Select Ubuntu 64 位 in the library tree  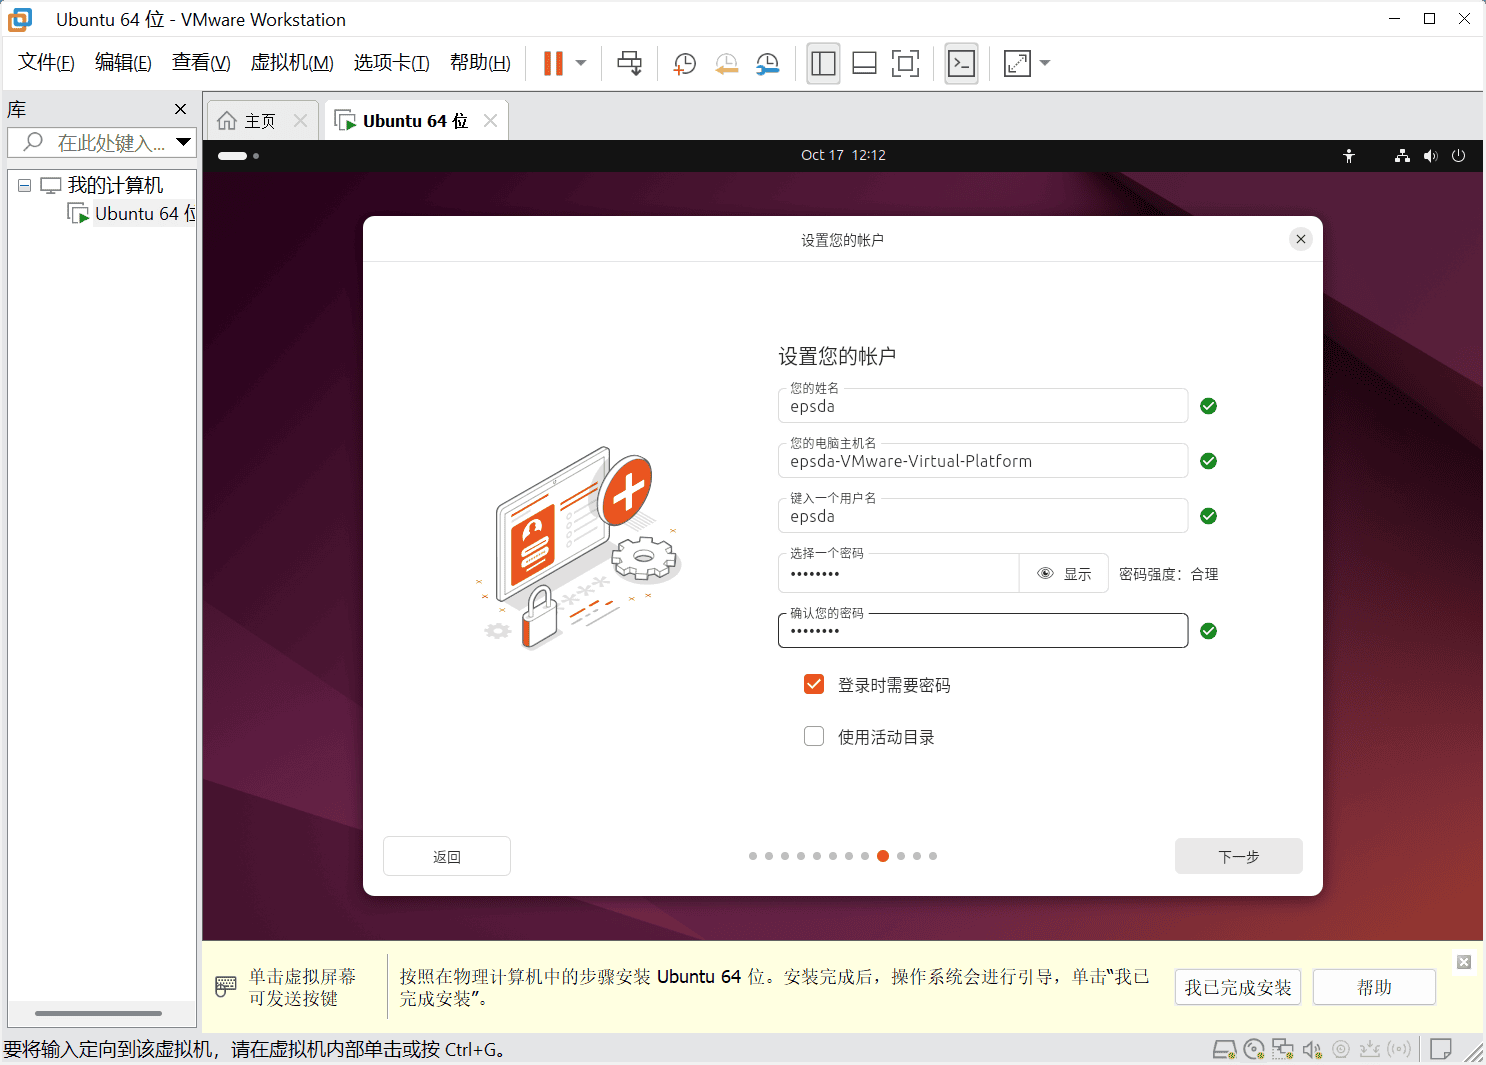coord(145,214)
